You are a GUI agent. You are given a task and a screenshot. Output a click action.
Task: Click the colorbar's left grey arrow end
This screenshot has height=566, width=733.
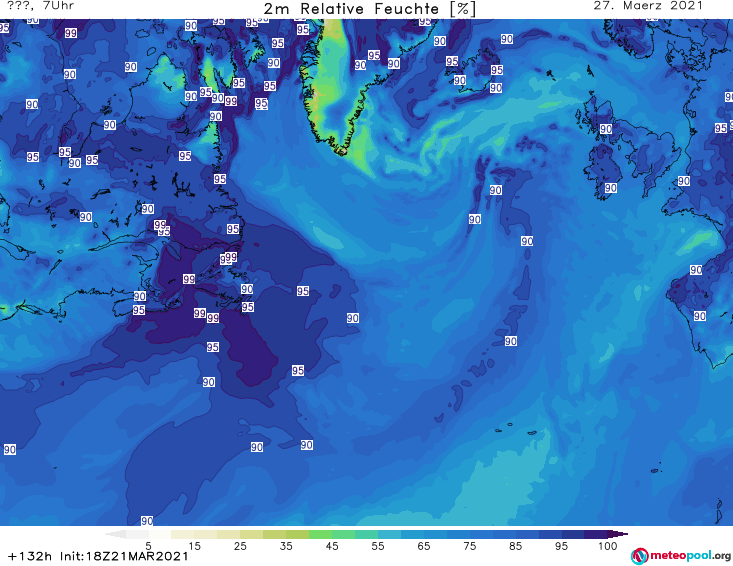click(115, 534)
